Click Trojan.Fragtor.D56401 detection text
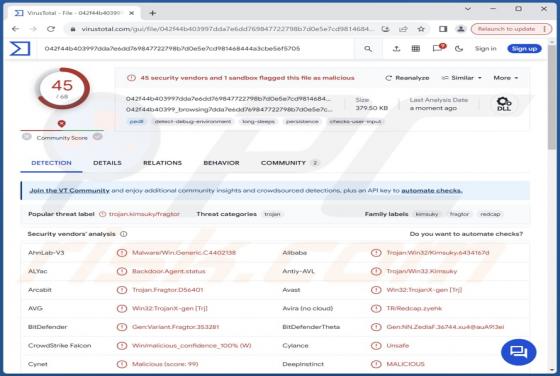Image resolution: width=560 pixels, height=376 pixels. click(x=168, y=290)
